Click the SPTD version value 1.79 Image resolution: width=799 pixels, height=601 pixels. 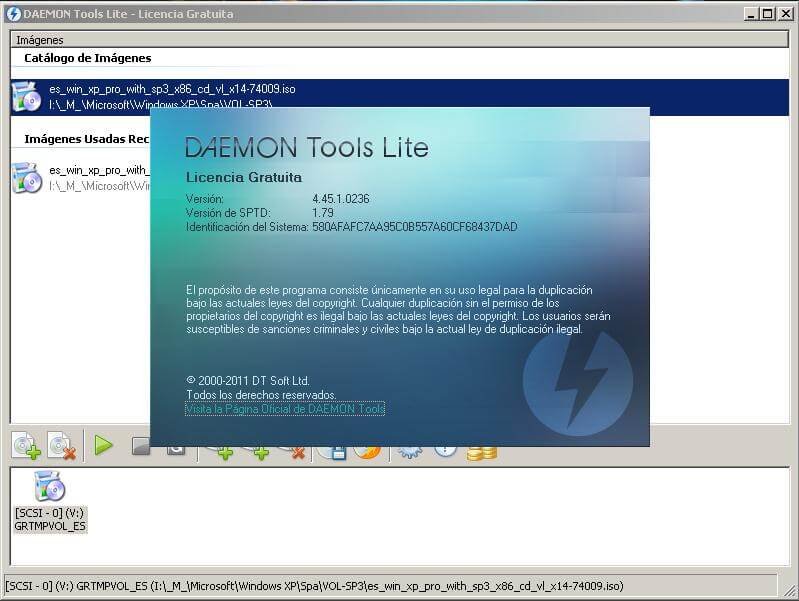click(323, 213)
